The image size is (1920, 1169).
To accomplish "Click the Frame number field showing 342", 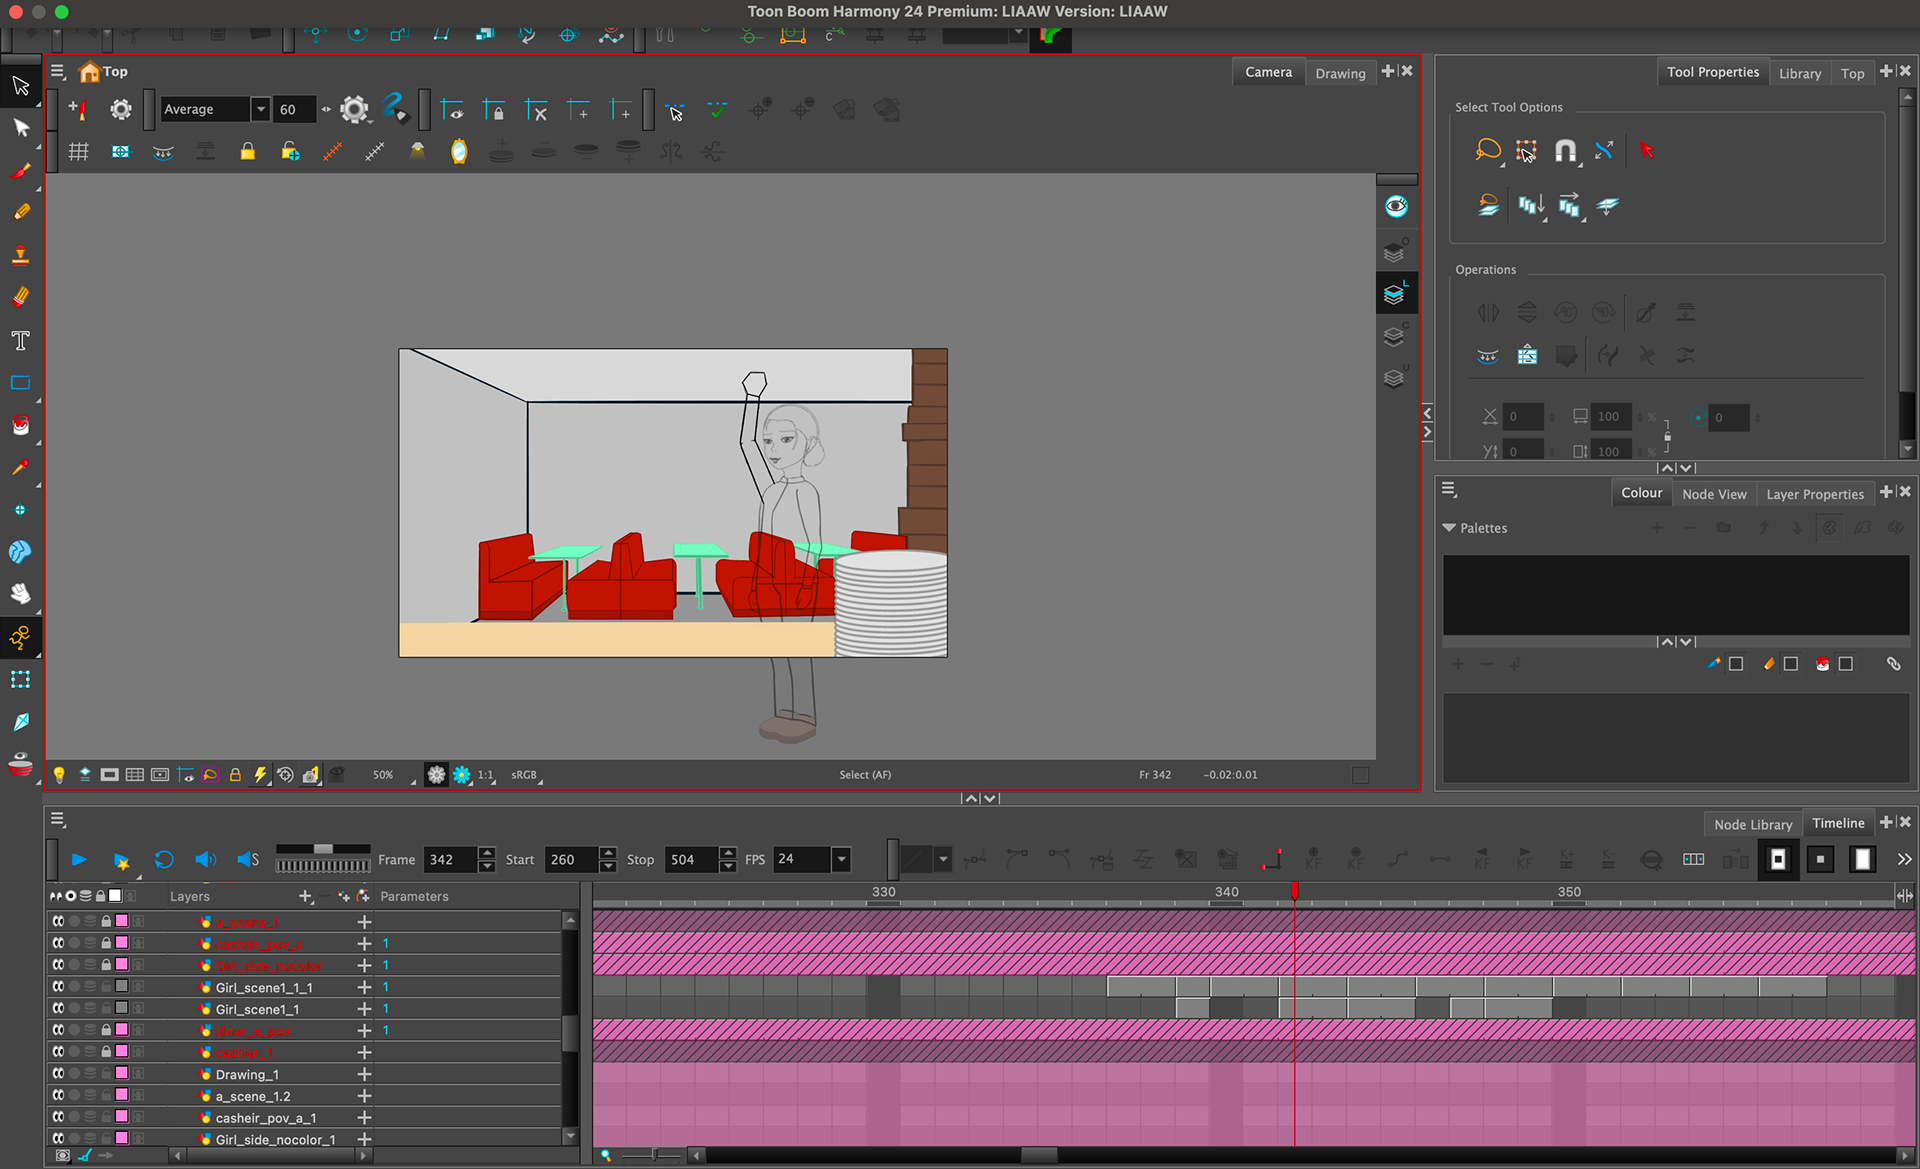I will click(451, 859).
